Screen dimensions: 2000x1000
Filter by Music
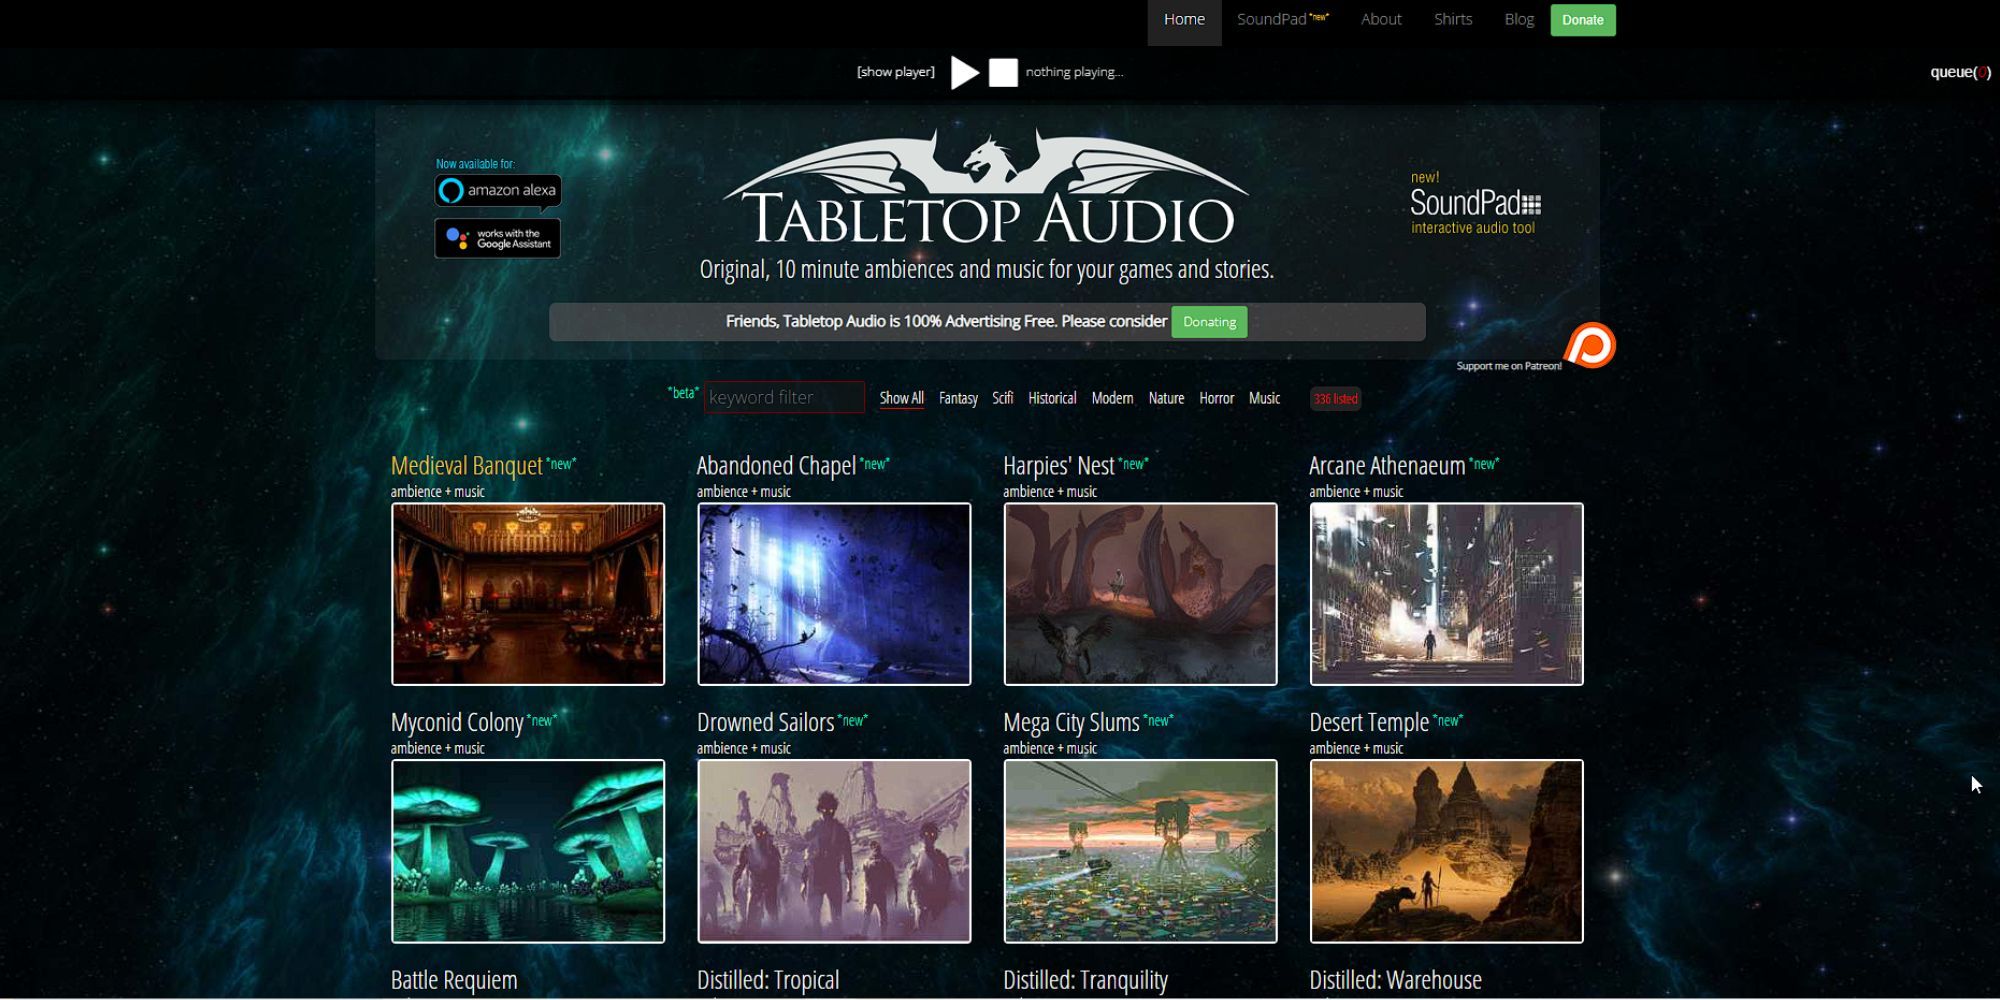point(1264,398)
